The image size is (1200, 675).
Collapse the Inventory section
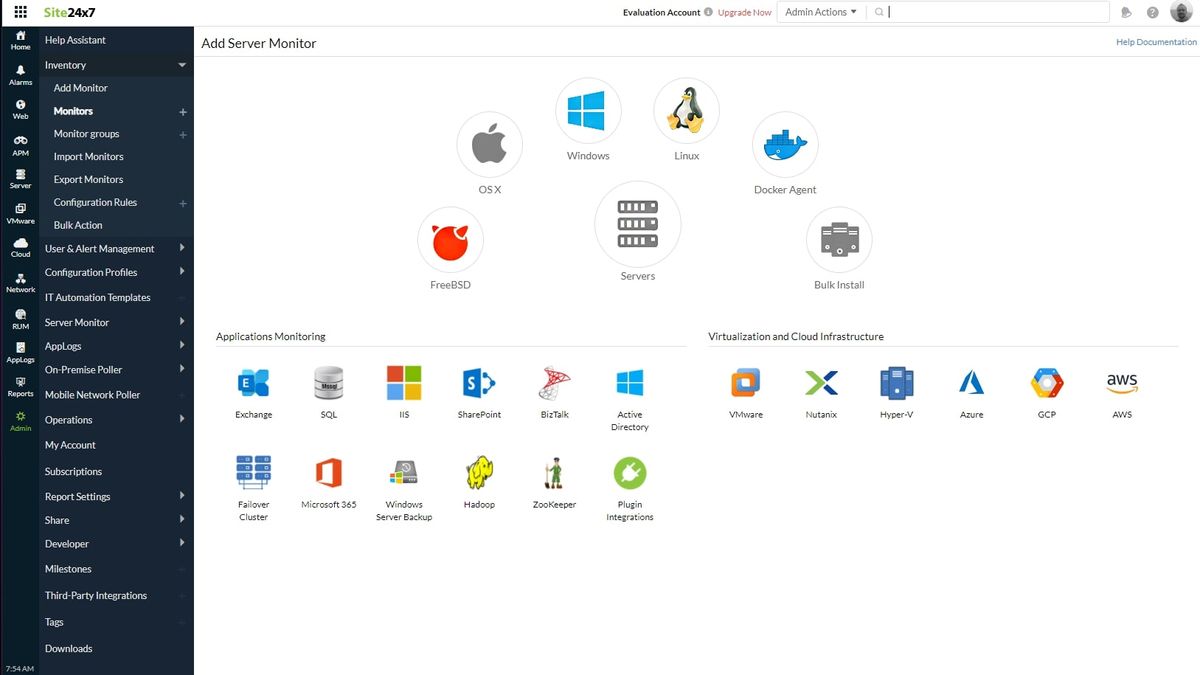[x=115, y=64]
